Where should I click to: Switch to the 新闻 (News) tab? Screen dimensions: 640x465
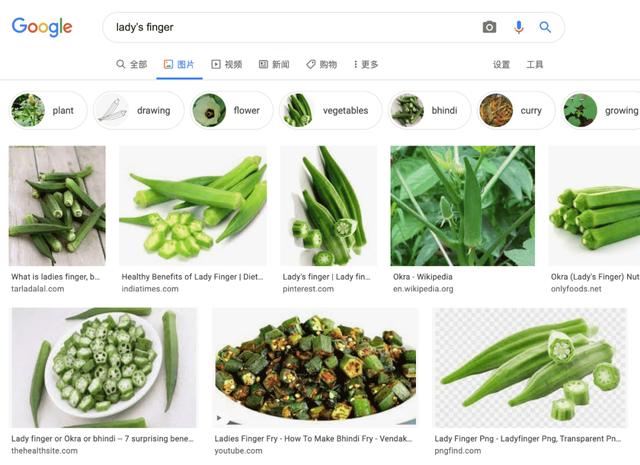(274, 65)
